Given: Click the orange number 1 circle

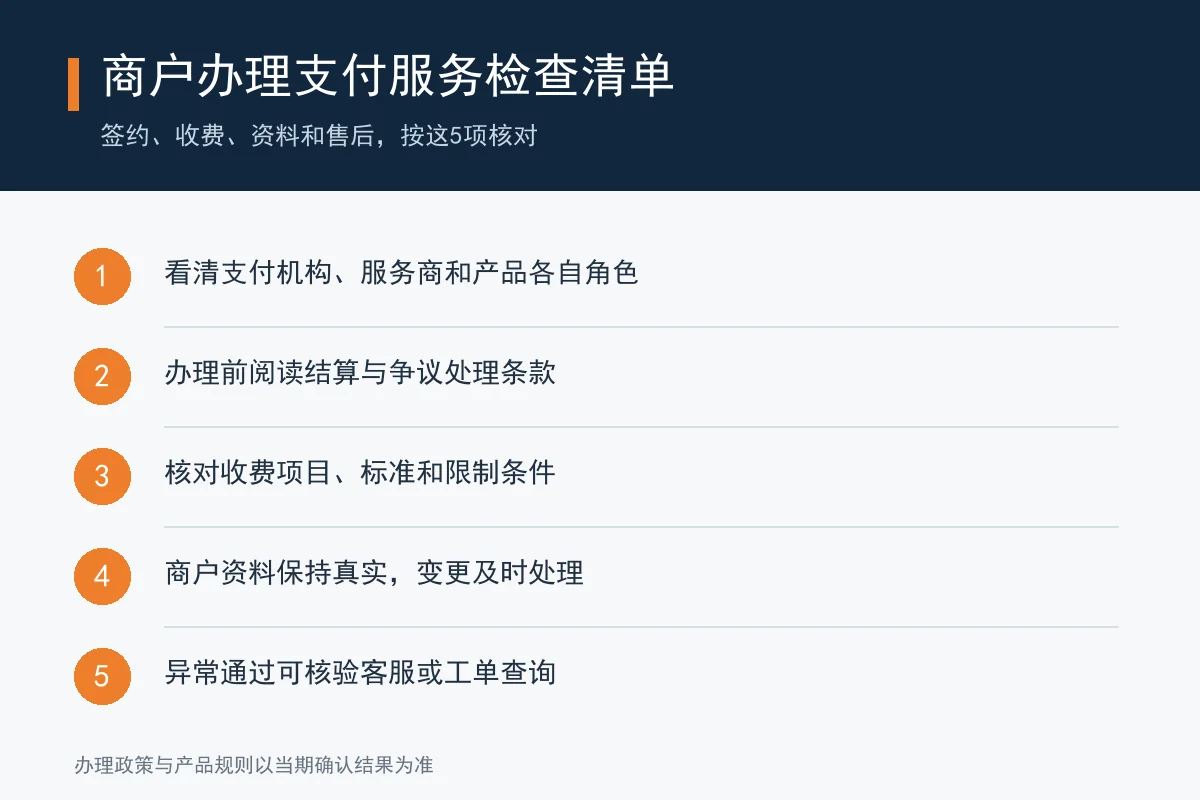Looking at the screenshot, I should coord(102,276).
